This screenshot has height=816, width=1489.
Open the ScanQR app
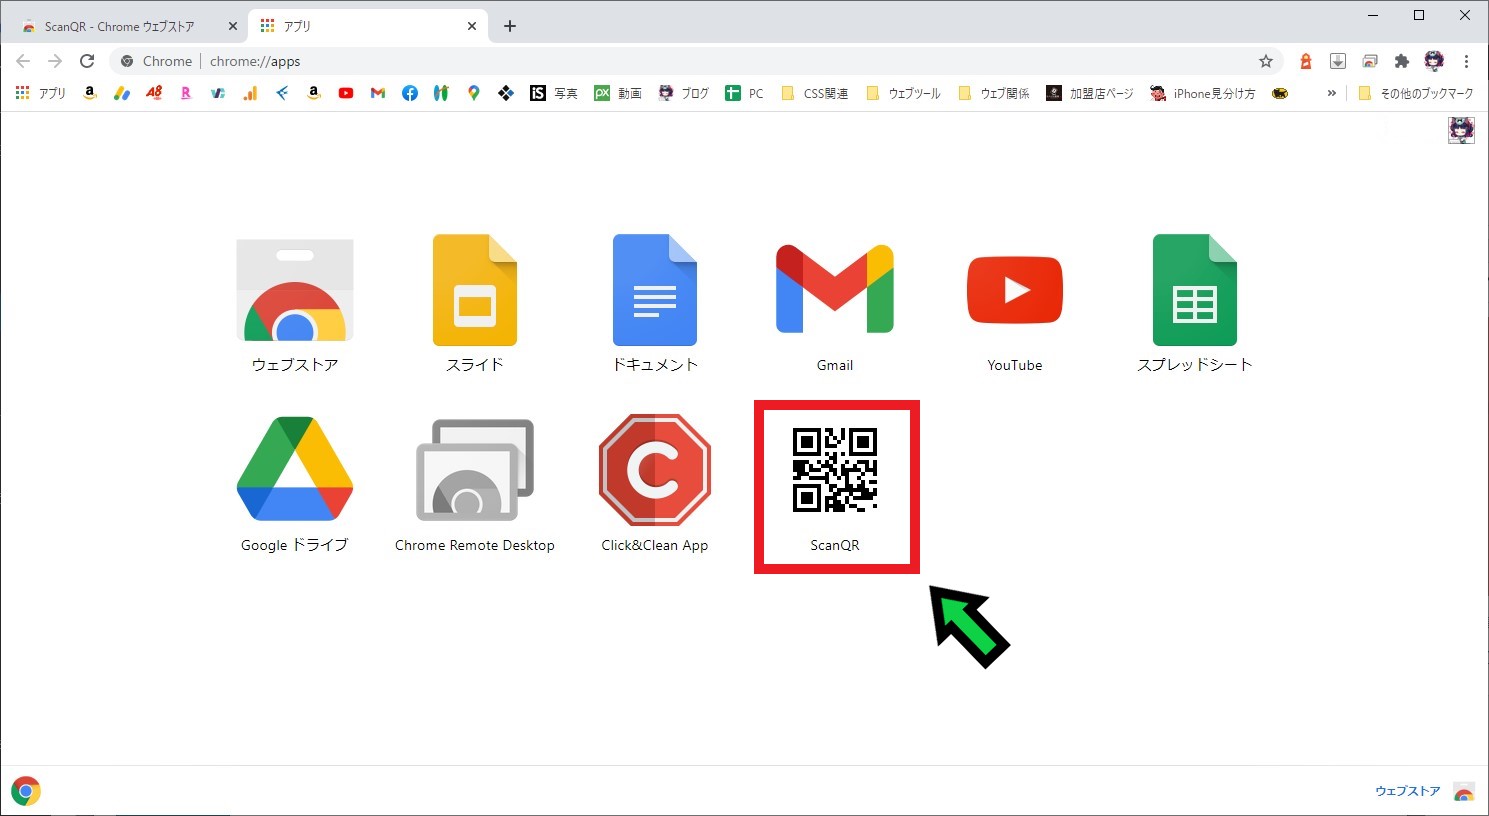point(836,470)
